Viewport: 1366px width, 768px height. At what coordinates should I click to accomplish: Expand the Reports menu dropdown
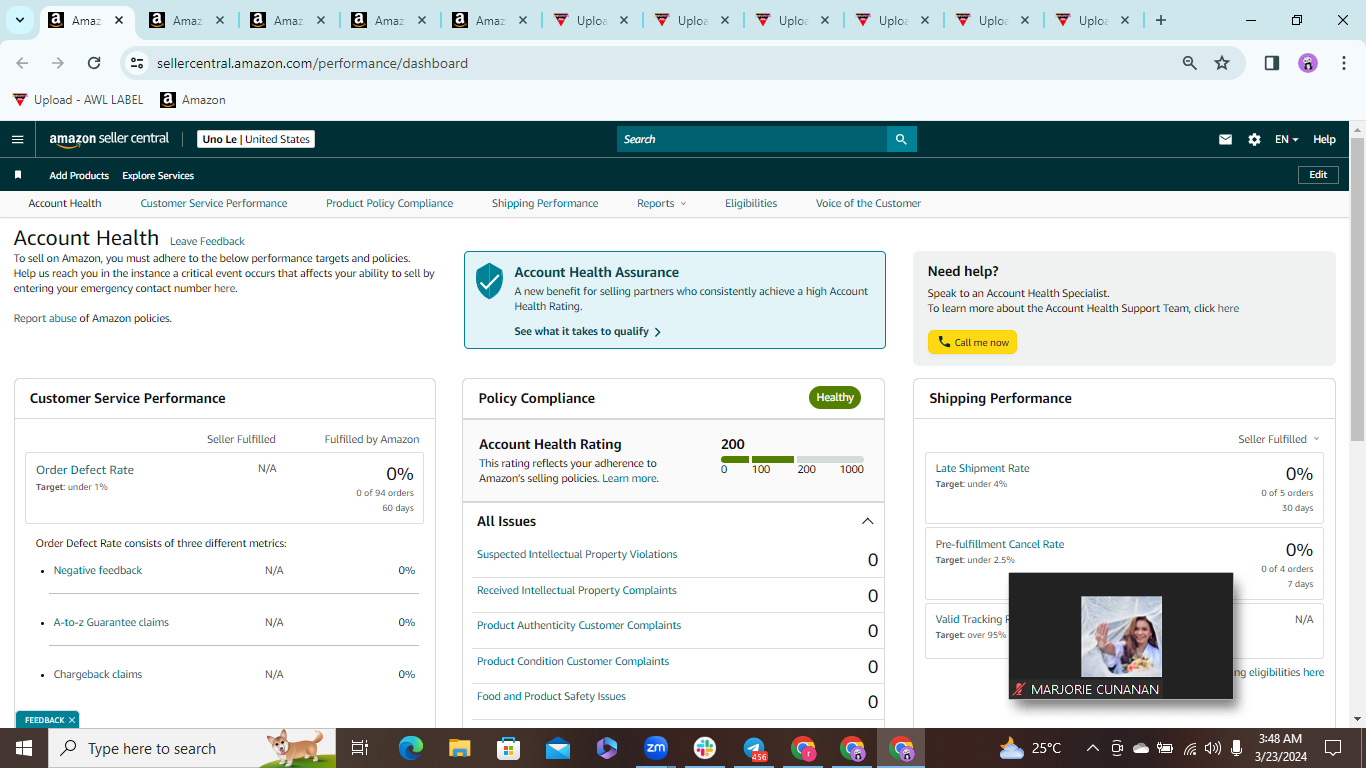pyautogui.click(x=661, y=203)
